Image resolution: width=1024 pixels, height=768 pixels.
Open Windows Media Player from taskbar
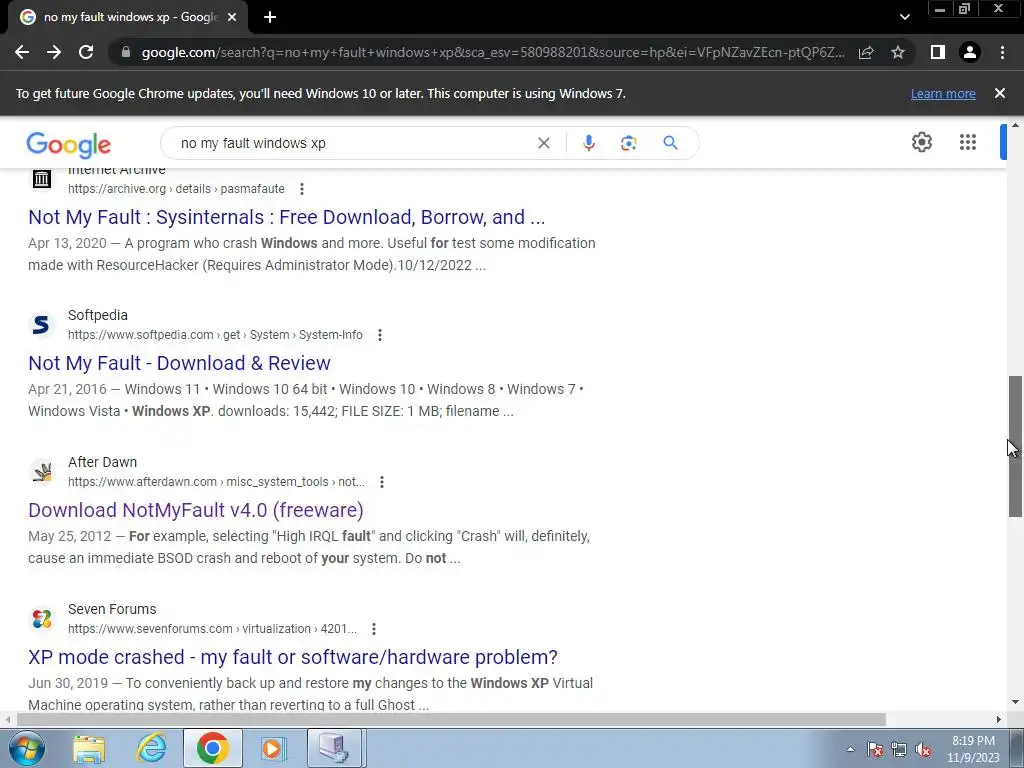point(273,748)
